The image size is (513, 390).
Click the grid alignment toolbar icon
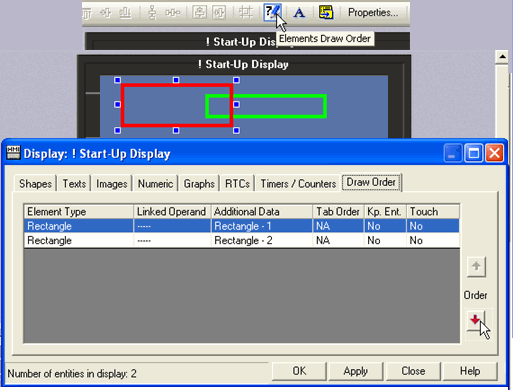246,13
